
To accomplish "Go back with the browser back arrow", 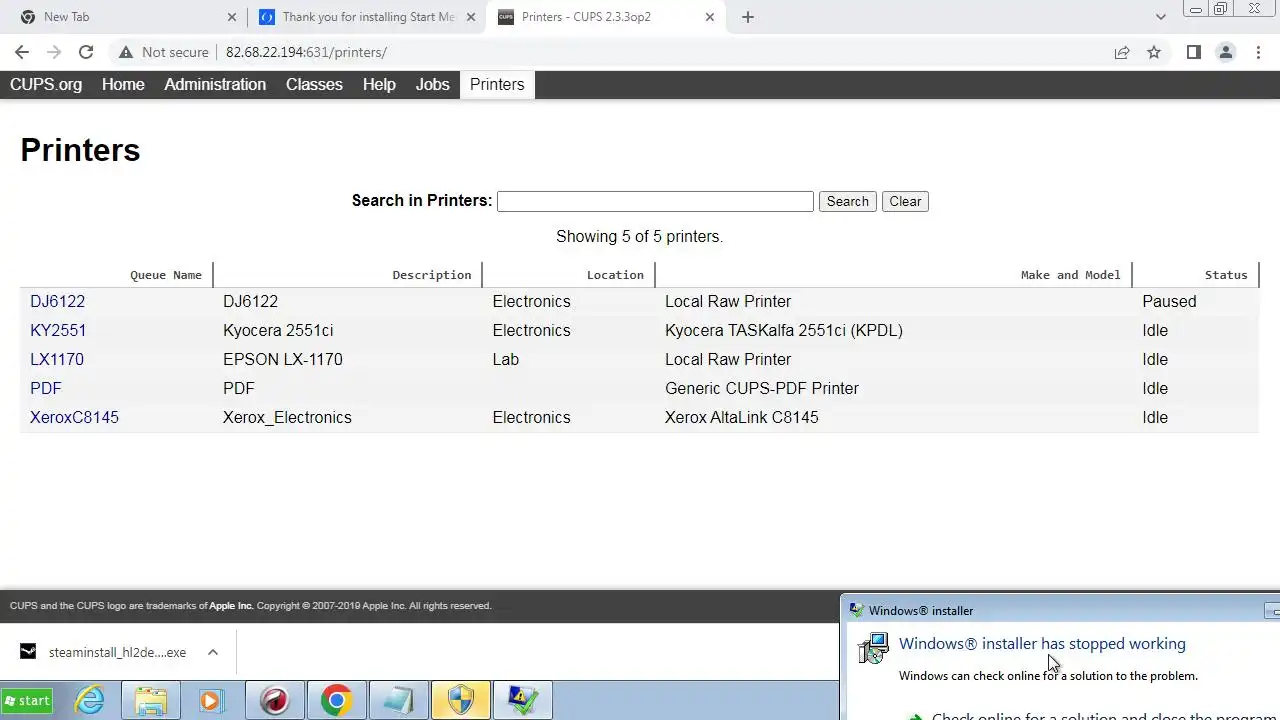I will (x=22, y=52).
